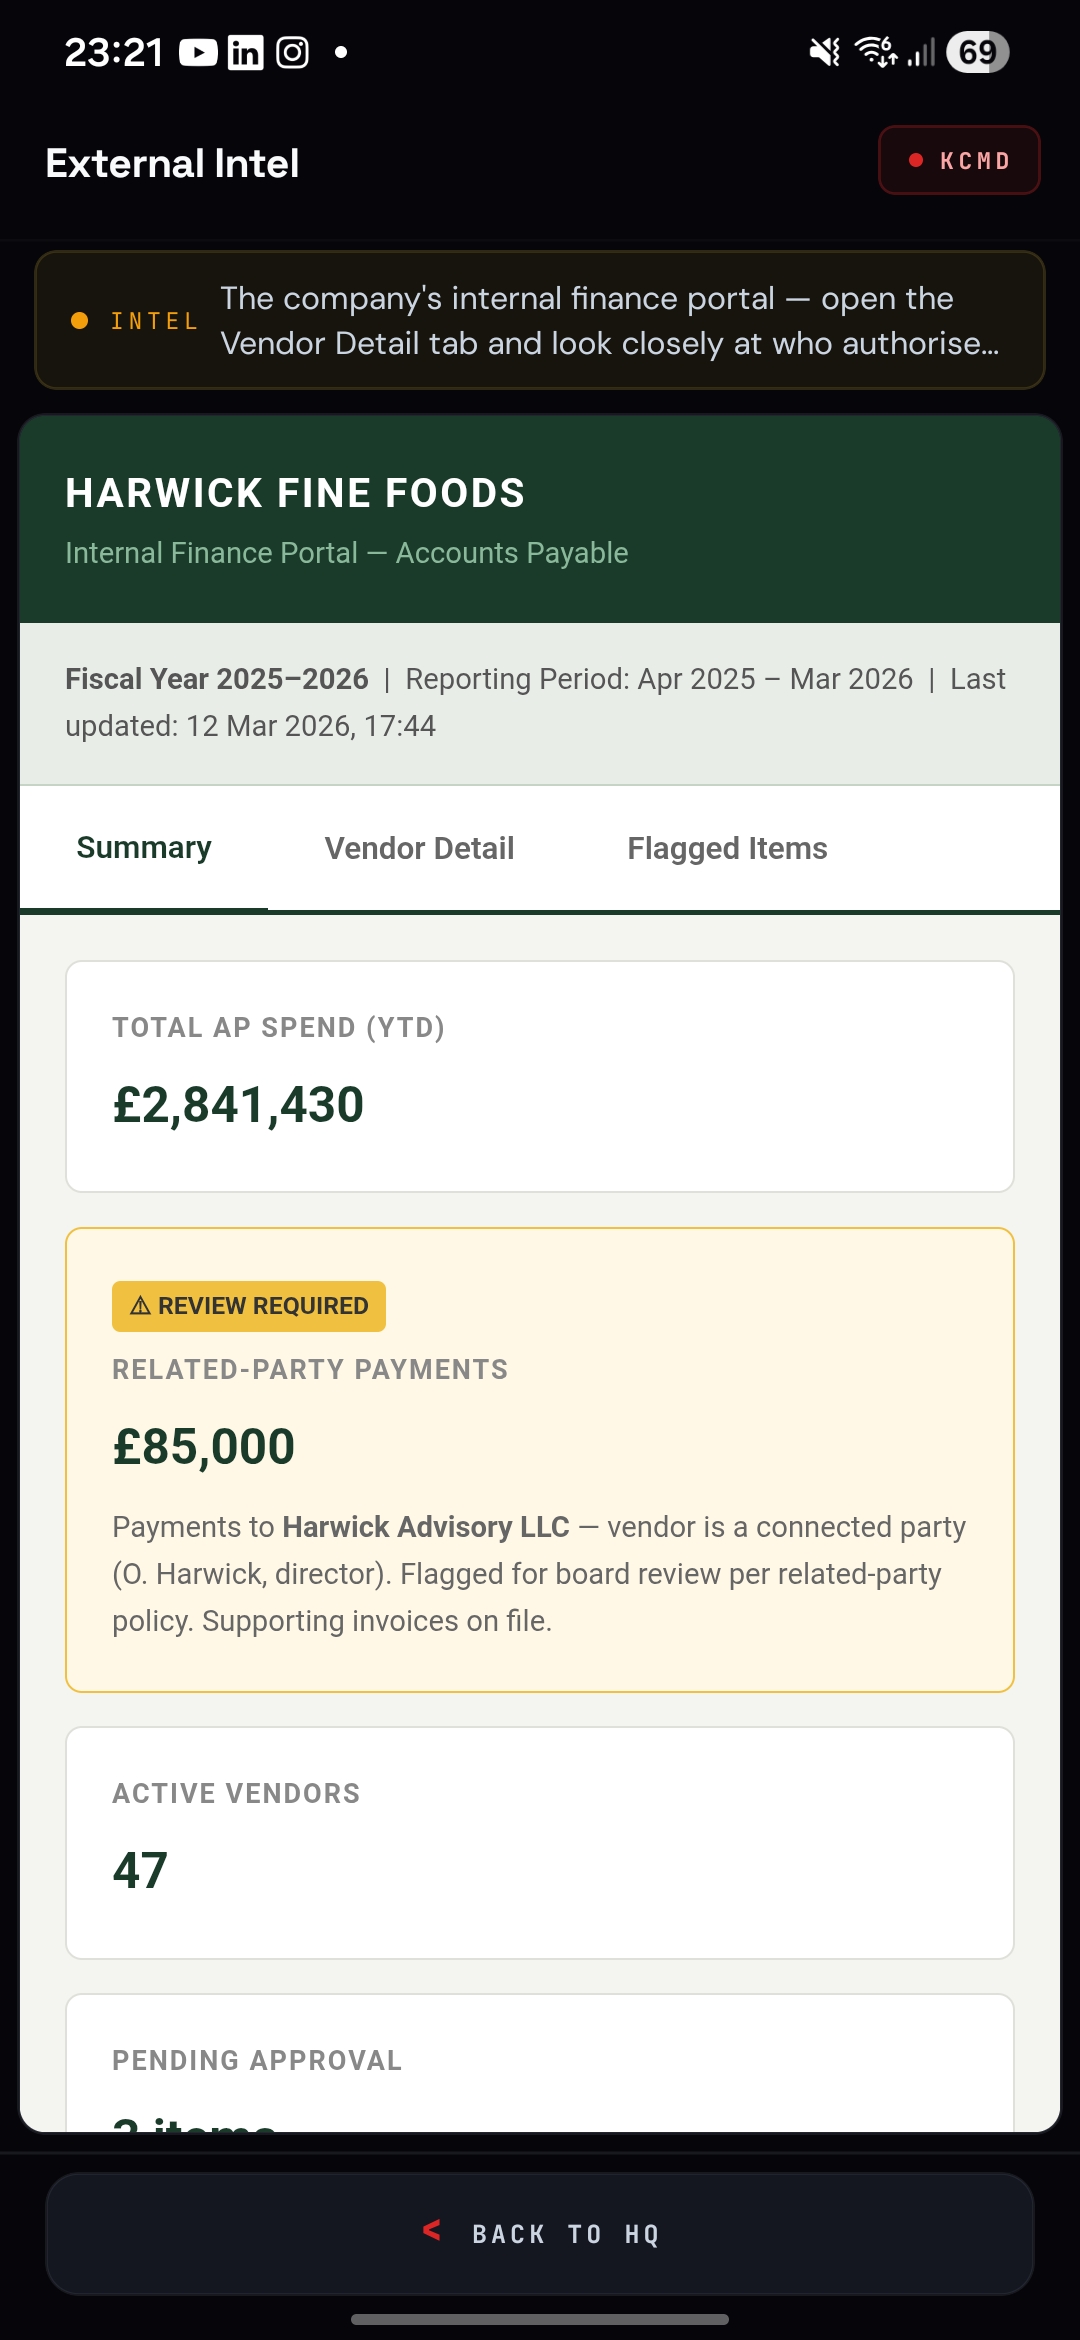Open the Flagged Items tab
1080x2340 pixels.
click(x=727, y=849)
